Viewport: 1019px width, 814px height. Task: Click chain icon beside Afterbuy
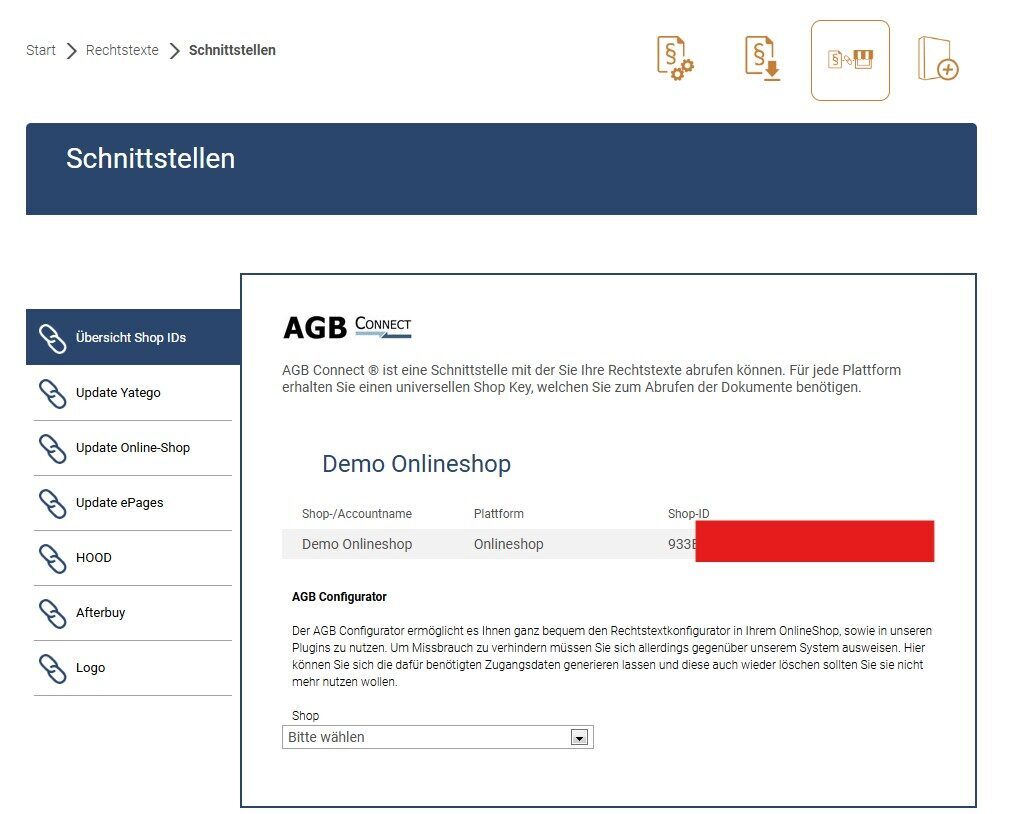pos(53,614)
